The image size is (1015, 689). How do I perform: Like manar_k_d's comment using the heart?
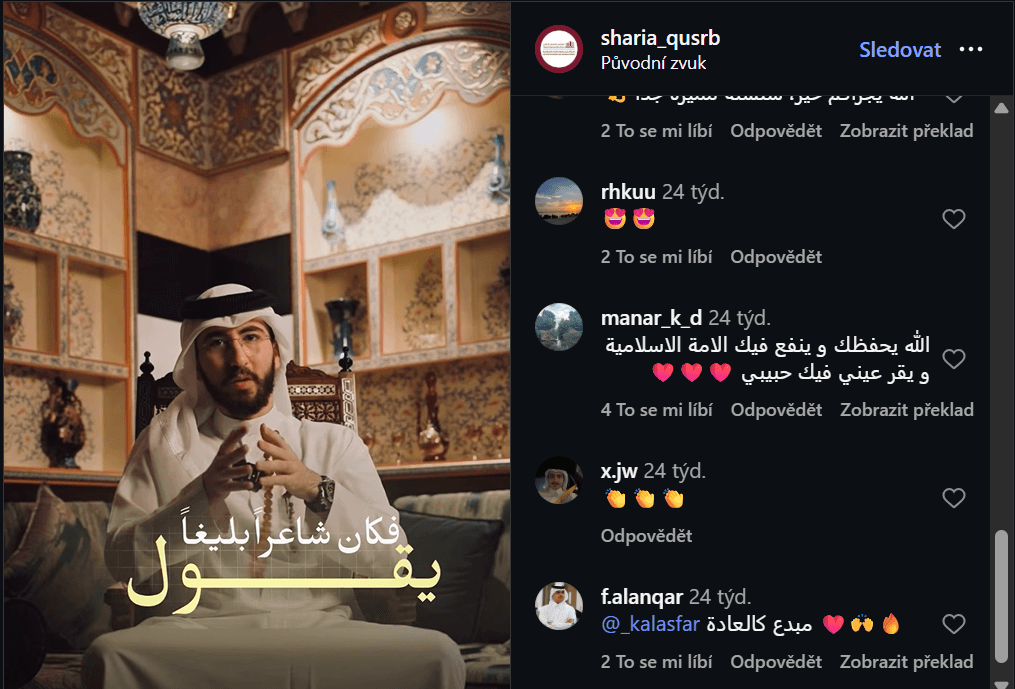point(954,359)
